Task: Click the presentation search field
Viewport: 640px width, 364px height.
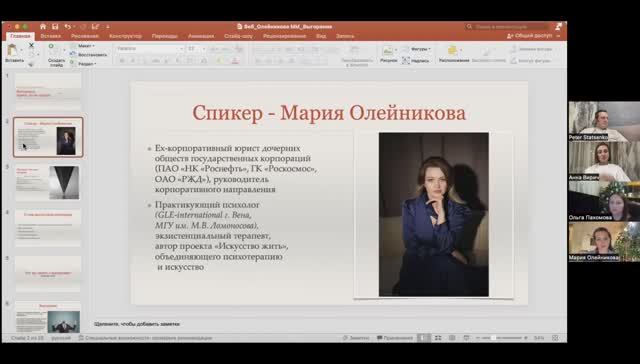Action: 508,27
